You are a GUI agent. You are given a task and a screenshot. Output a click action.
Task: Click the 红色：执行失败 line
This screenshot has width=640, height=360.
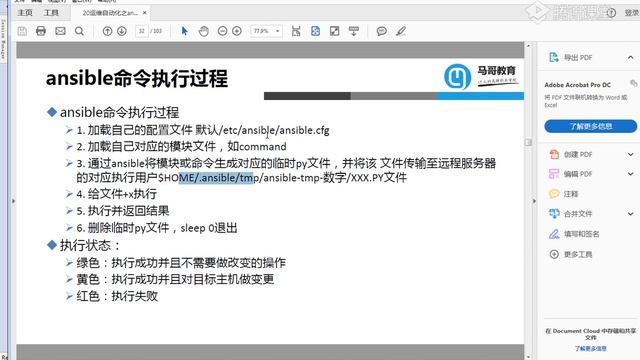click(117, 296)
